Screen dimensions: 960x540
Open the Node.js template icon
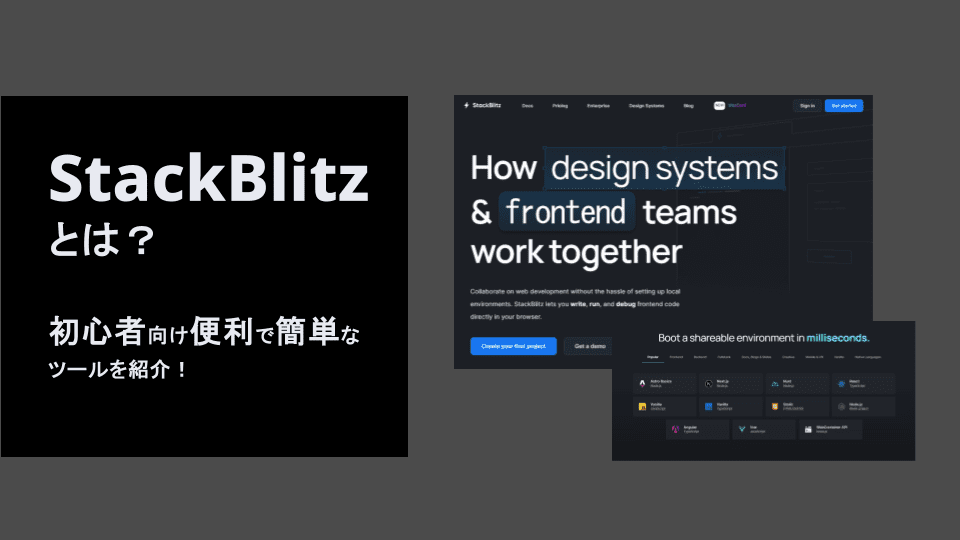[x=840, y=406]
